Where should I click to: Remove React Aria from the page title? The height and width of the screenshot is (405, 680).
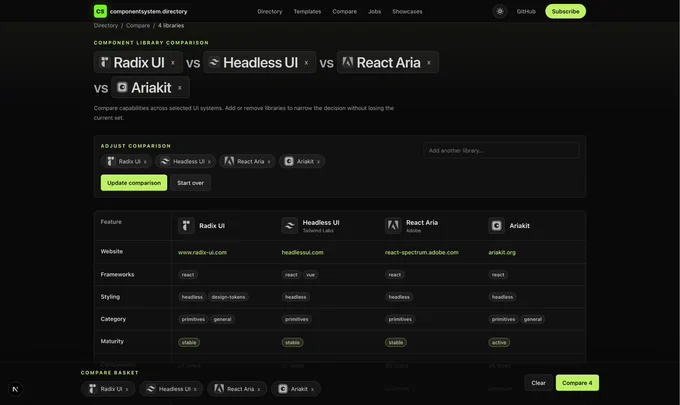pyautogui.click(x=429, y=63)
